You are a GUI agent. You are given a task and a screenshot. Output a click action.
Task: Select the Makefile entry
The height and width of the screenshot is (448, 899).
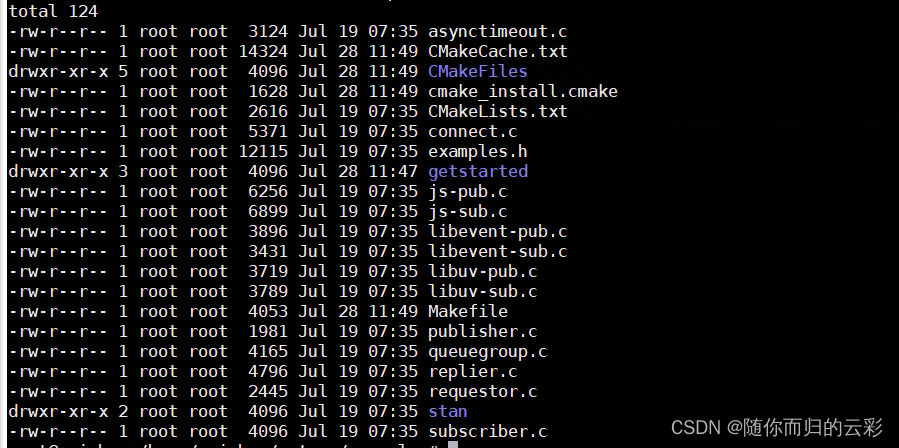pos(467,311)
